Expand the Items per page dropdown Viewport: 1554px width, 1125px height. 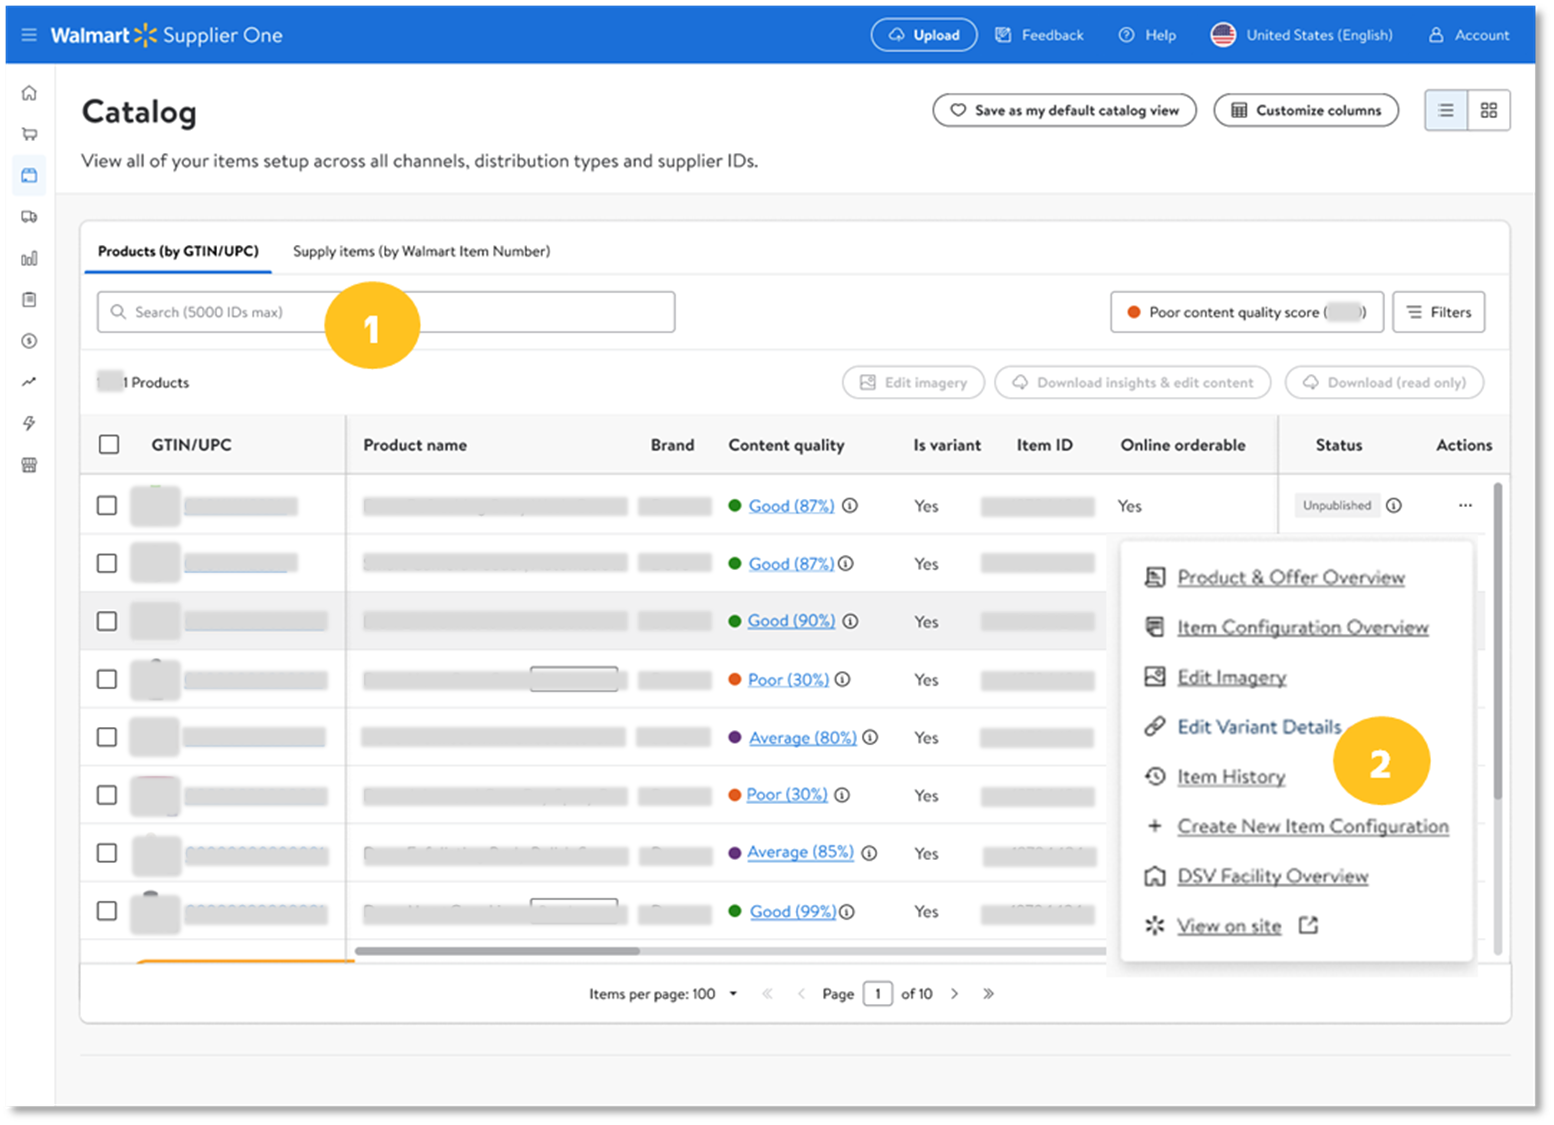(732, 994)
